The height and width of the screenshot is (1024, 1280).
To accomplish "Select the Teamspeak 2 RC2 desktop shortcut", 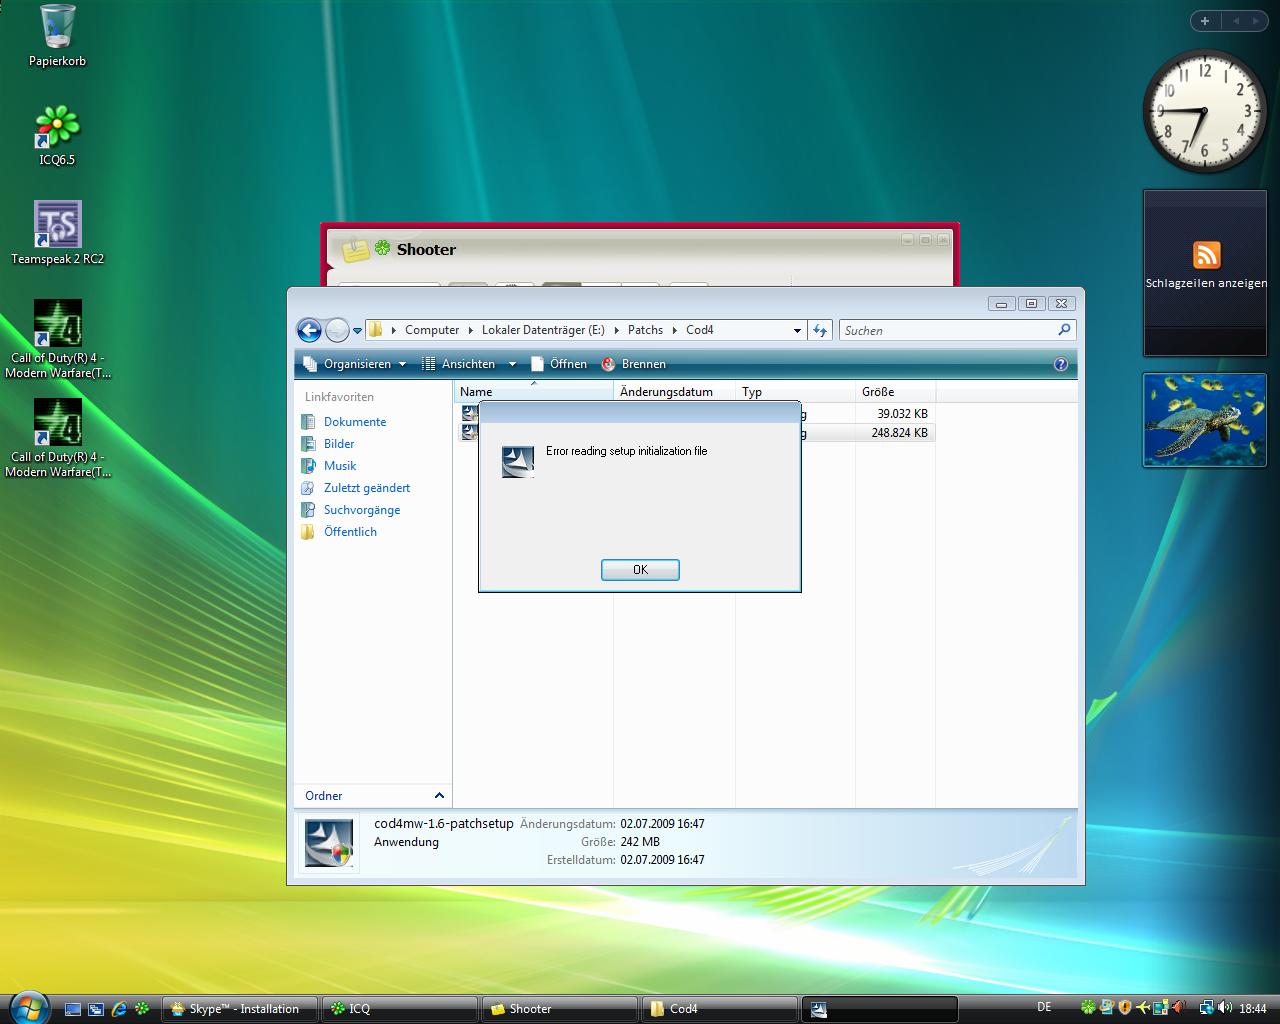I will pos(57,233).
